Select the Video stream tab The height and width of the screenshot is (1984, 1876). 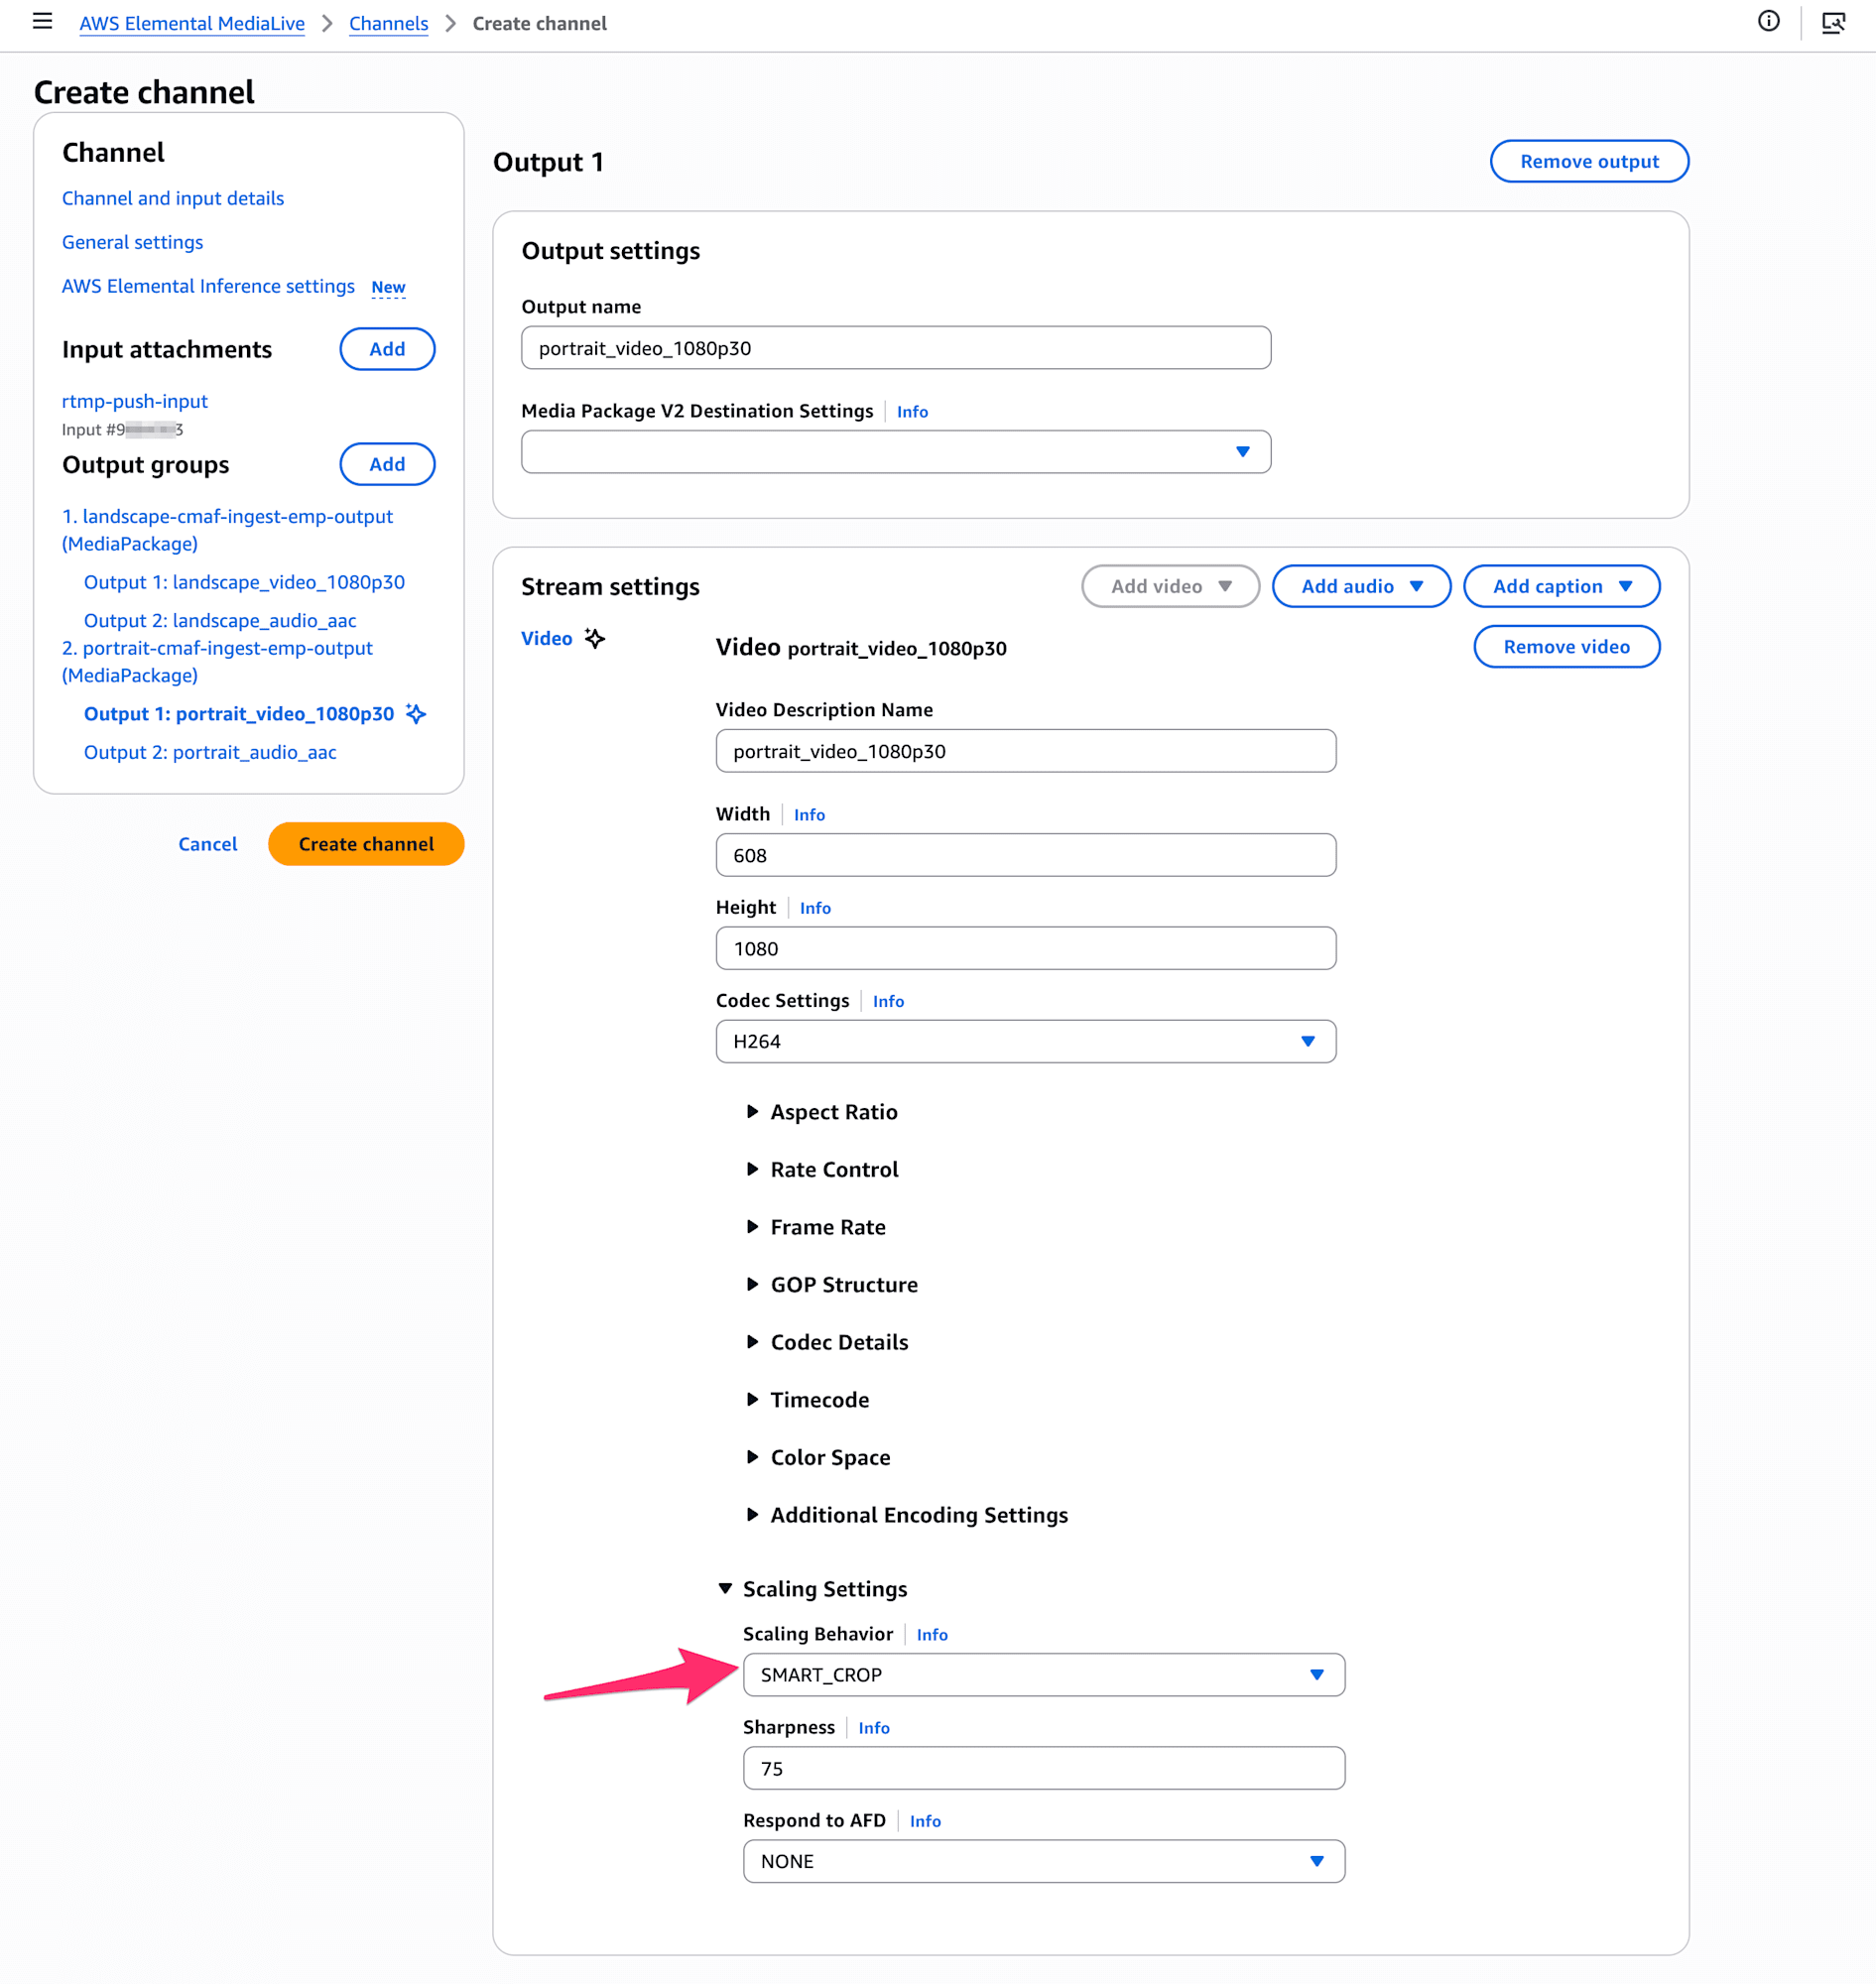546,638
